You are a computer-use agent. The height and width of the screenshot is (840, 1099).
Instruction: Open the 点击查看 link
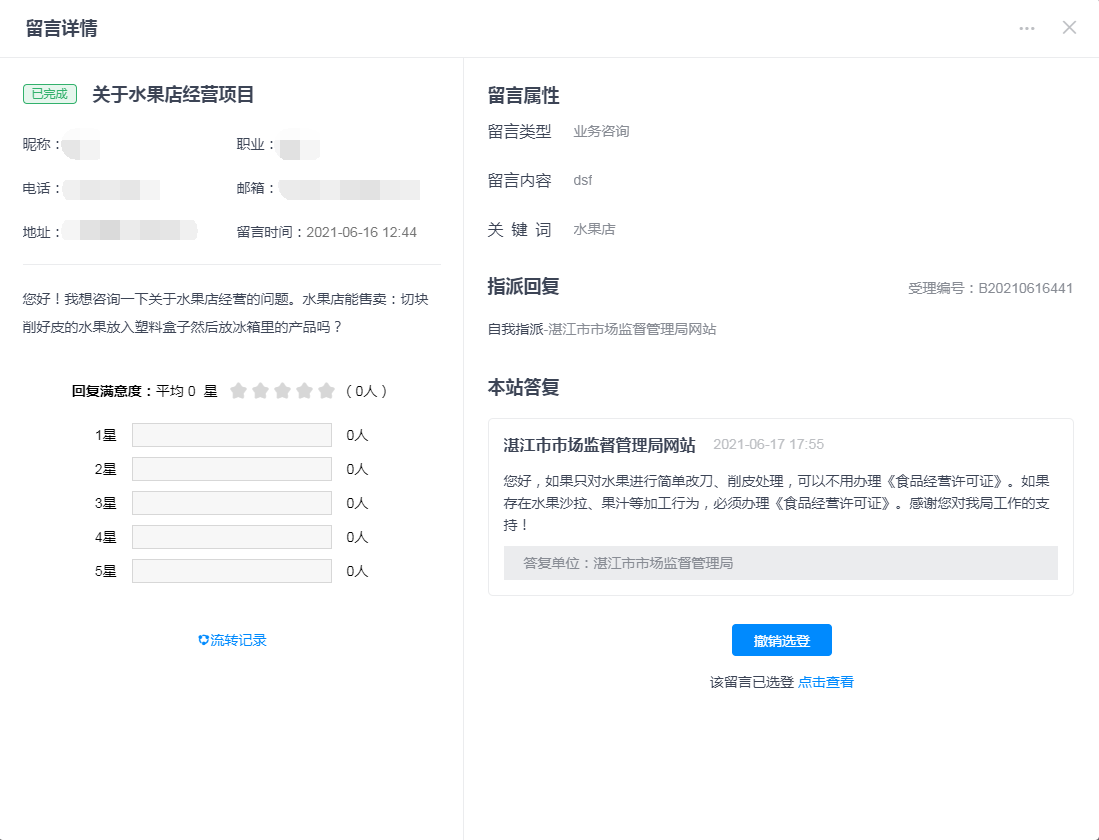tap(825, 682)
